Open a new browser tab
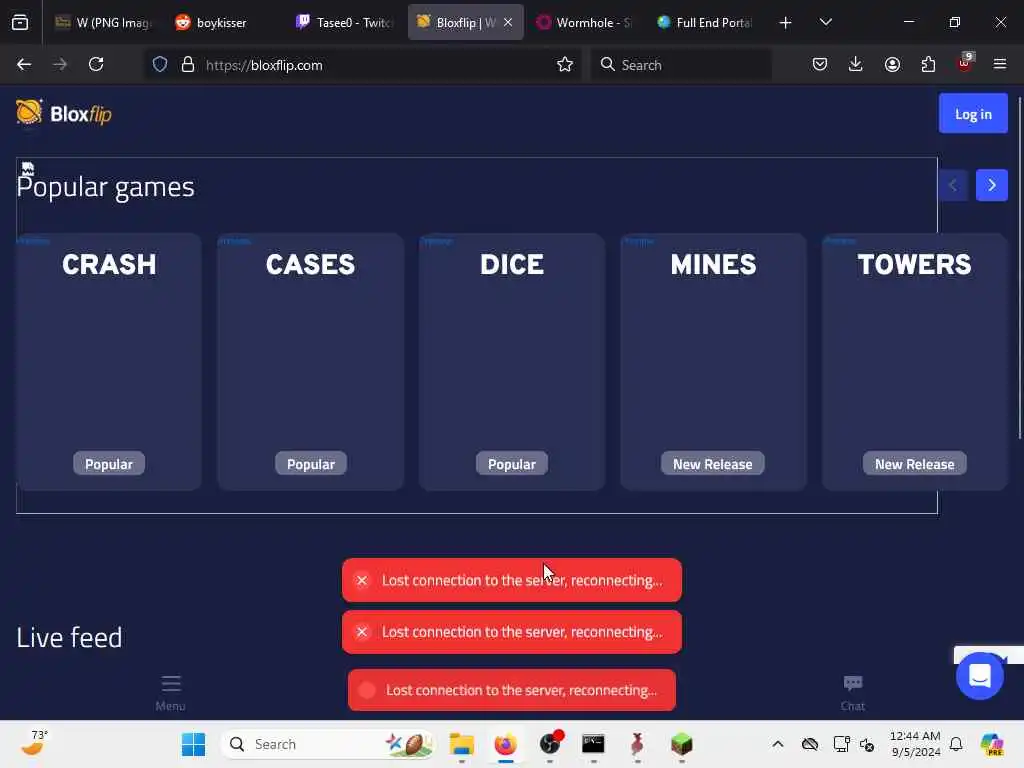Image resolution: width=1024 pixels, height=768 pixels. click(x=785, y=22)
